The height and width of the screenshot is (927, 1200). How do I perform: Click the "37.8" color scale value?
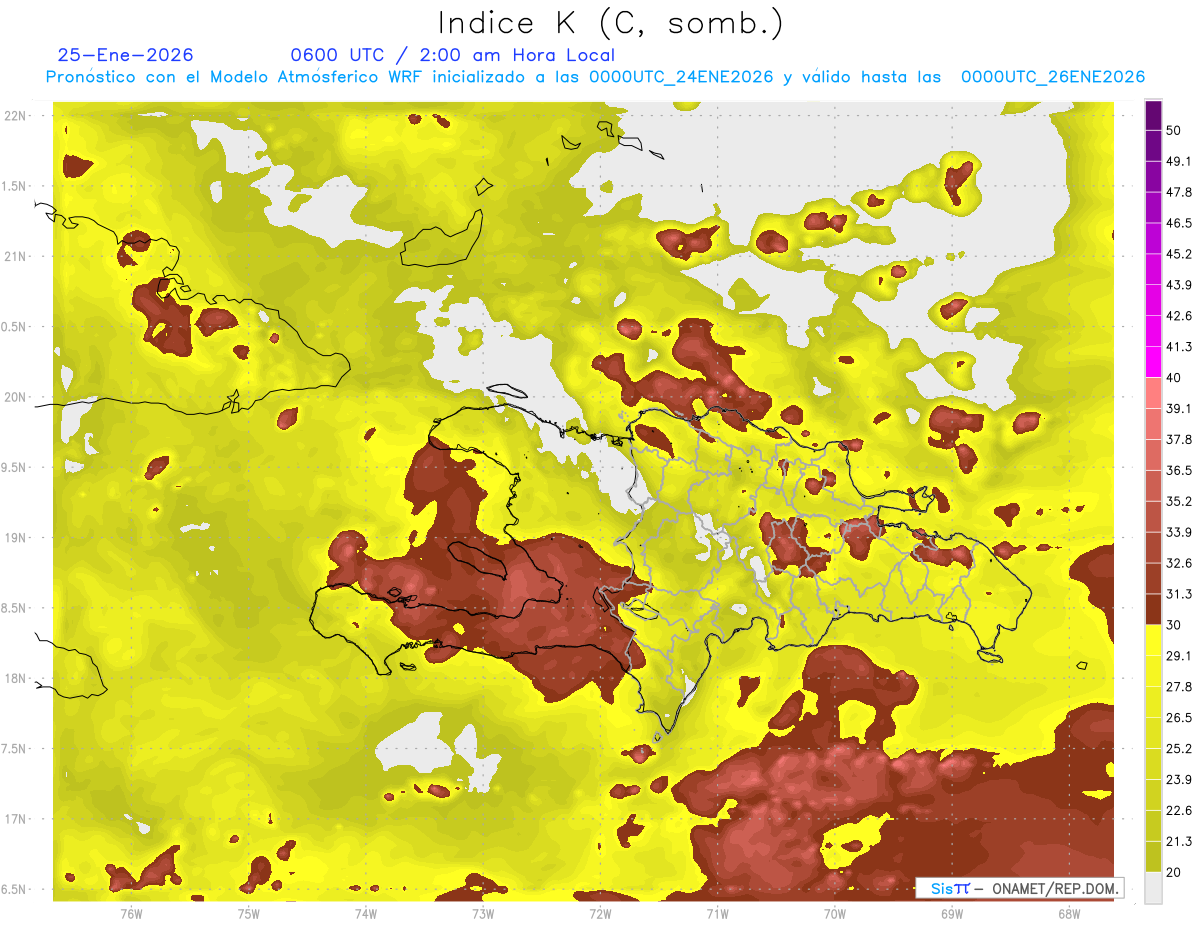[x=1179, y=440]
